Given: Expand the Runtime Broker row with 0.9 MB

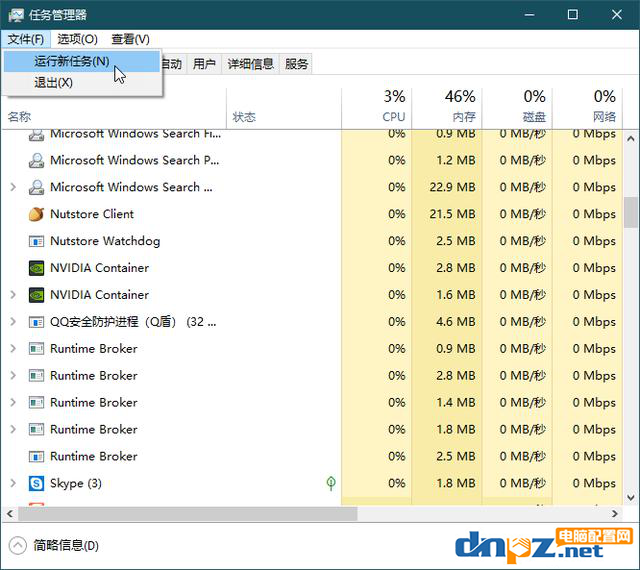Looking at the screenshot, I should 13,349.
